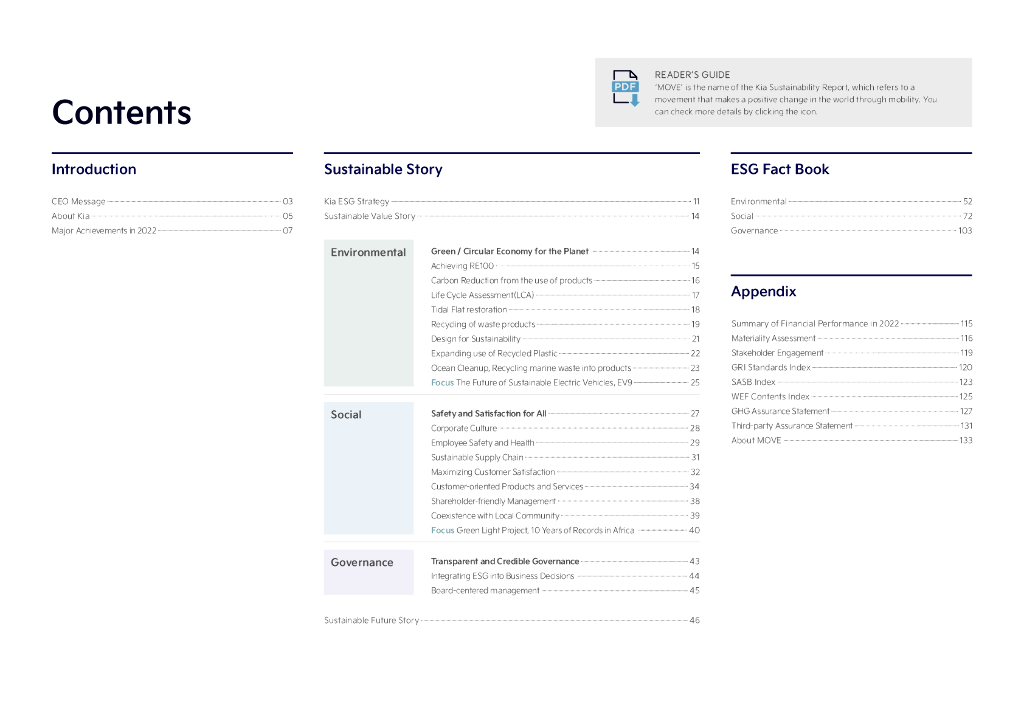The image size is (1024, 724).
Task: Select GHG Assurance Statement
Action: [x=852, y=411]
